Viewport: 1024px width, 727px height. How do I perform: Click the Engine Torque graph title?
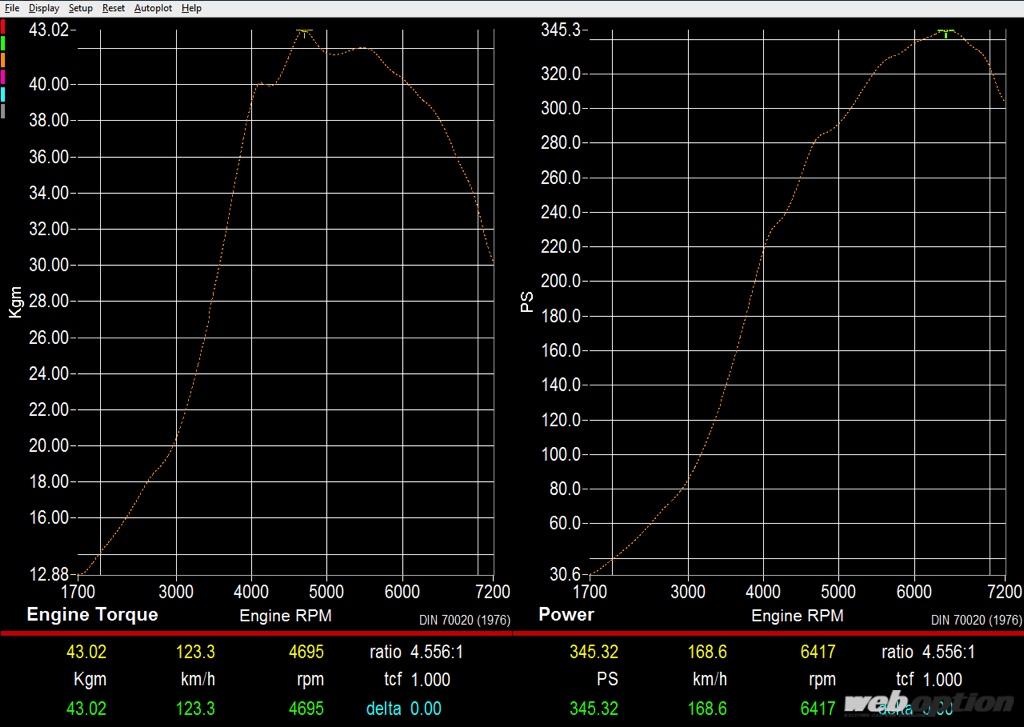(92, 614)
